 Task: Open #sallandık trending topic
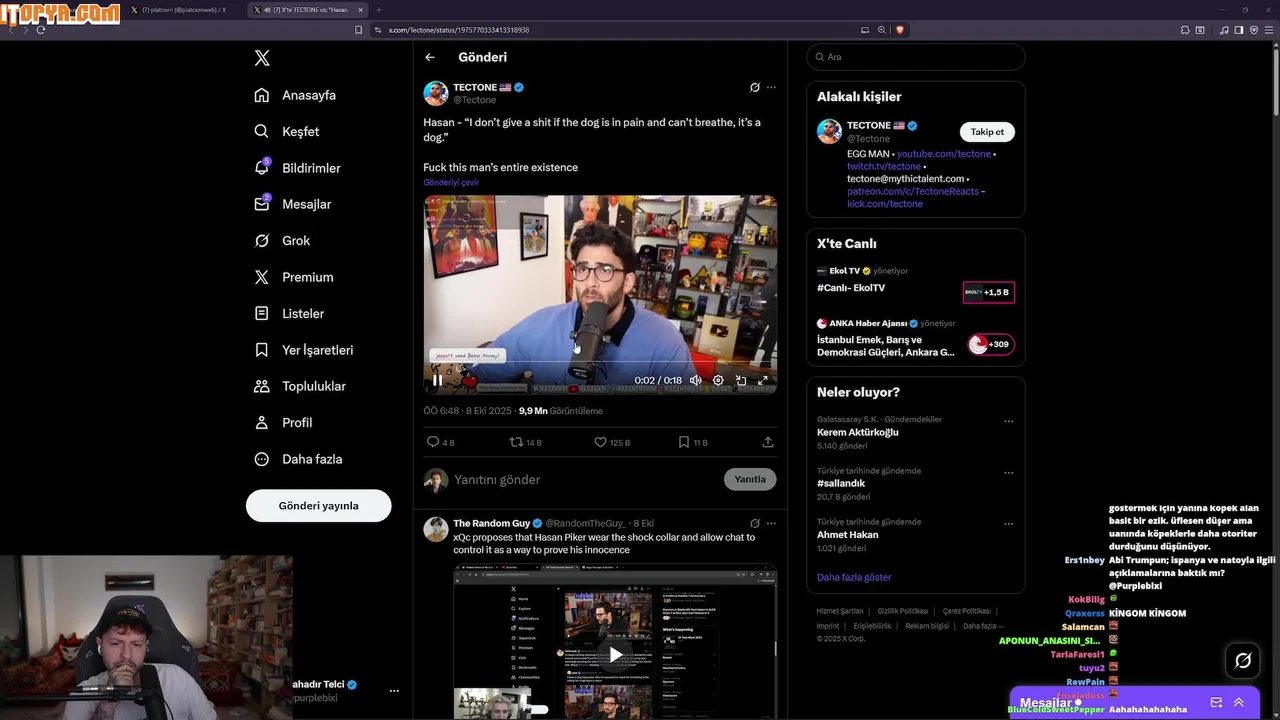pyautogui.click(x=841, y=484)
